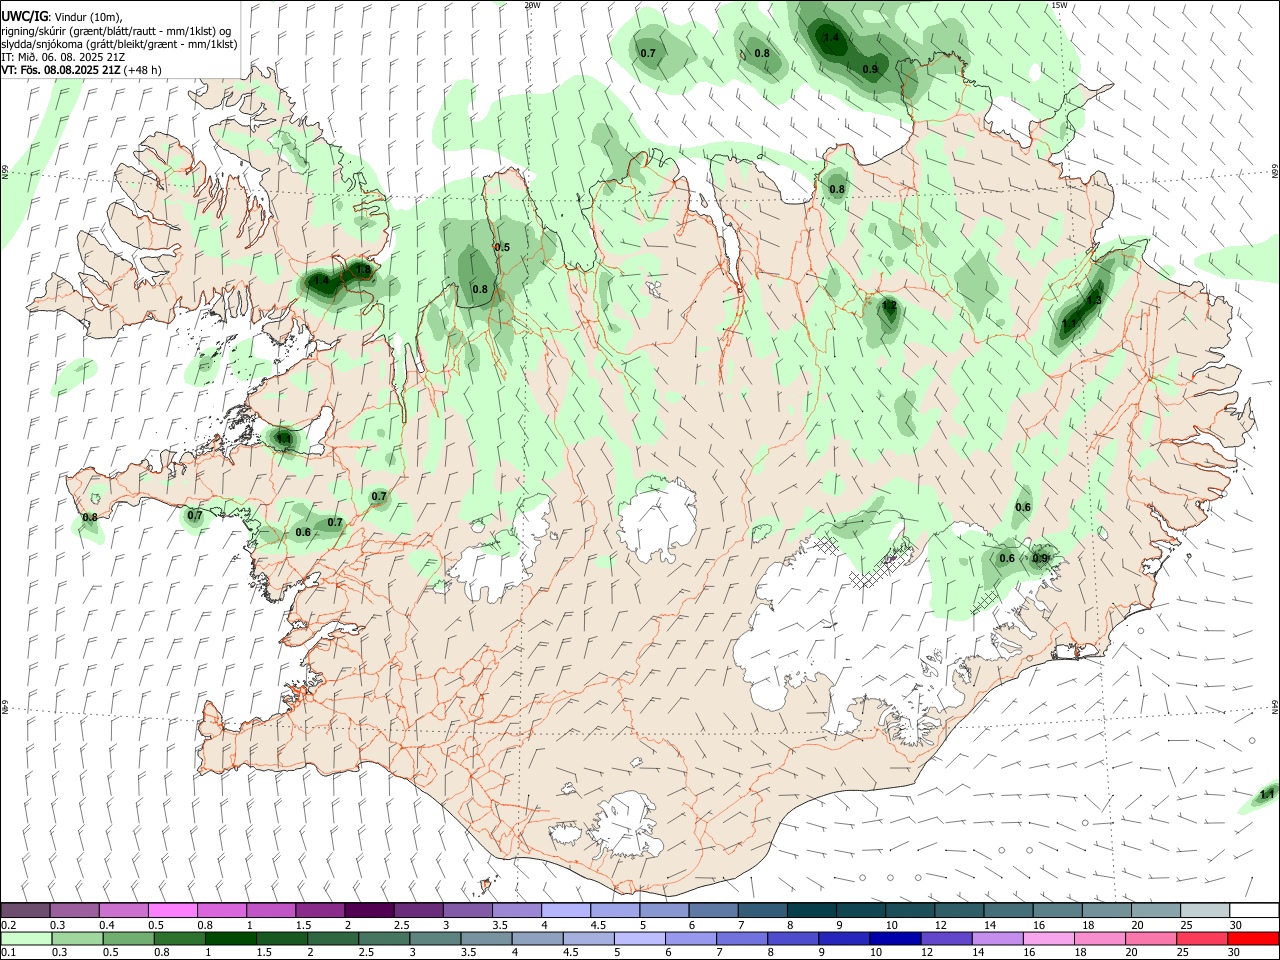Select the 'IT: Mið. 06. 08. 2025 21Z' line
The width and height of the screenshot is (1280, 960).
(63, 57)
